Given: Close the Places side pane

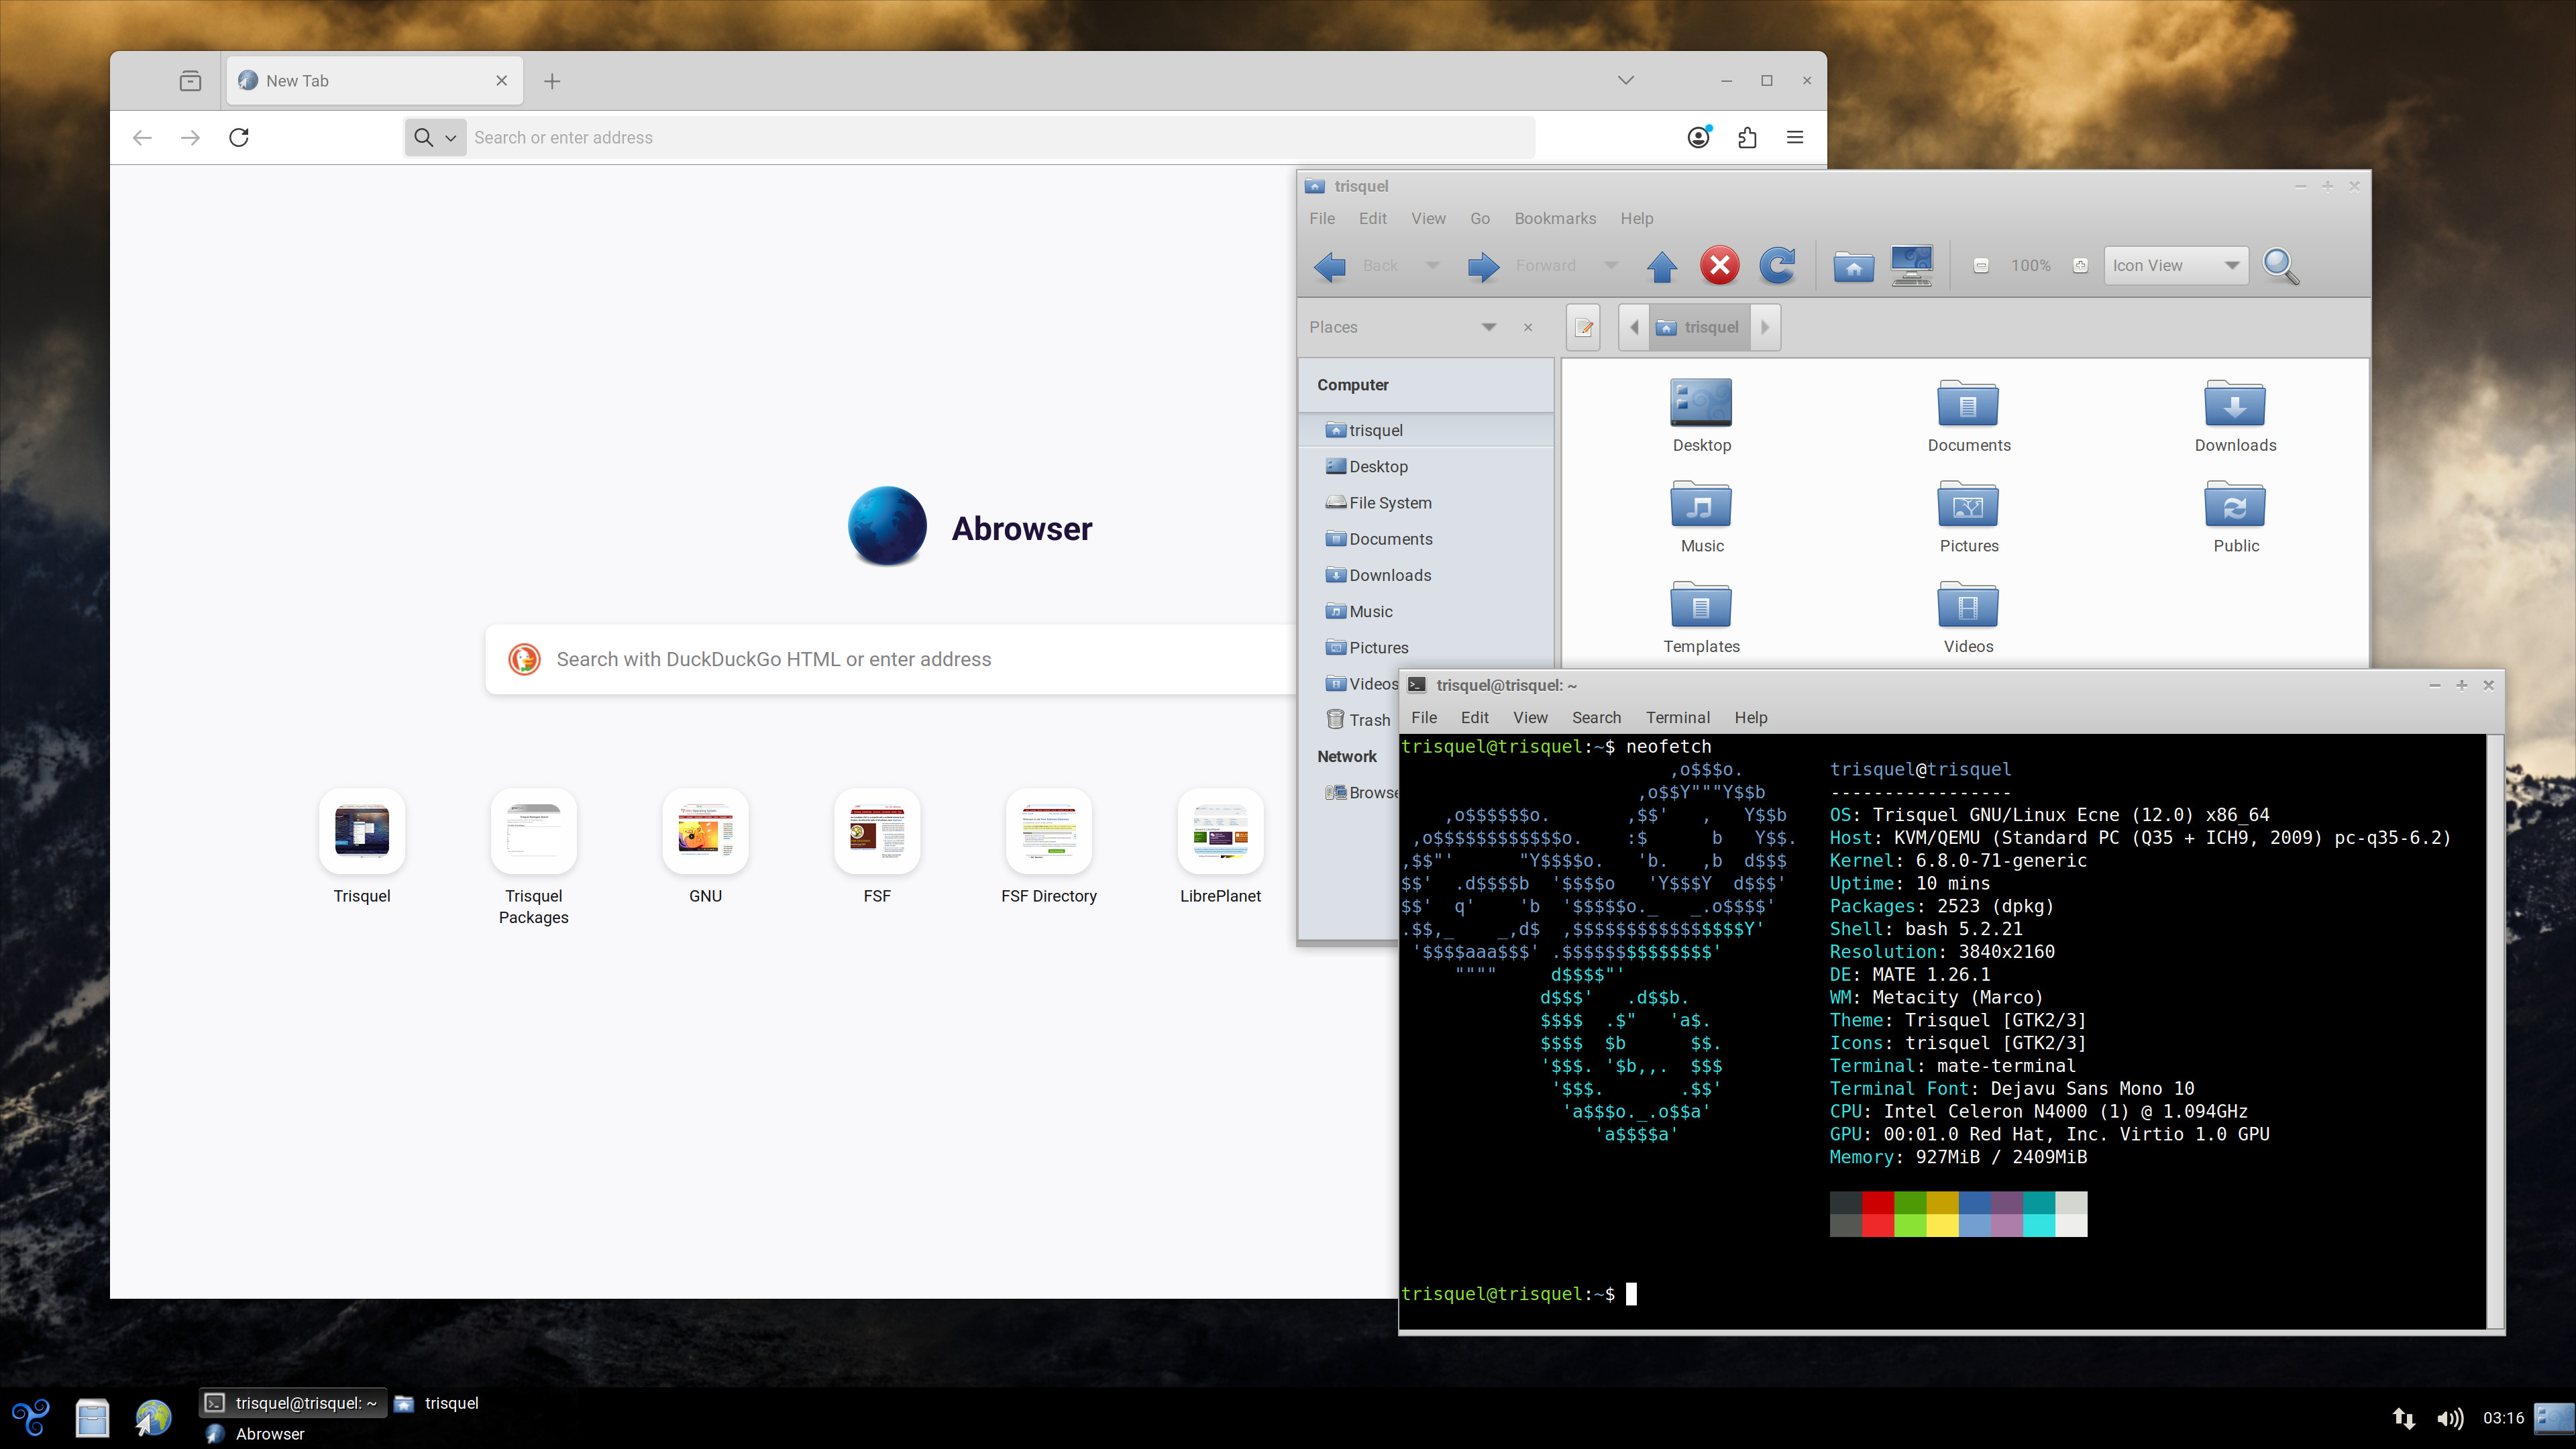Looking at the screenshot, I should tap(1528, 327).
